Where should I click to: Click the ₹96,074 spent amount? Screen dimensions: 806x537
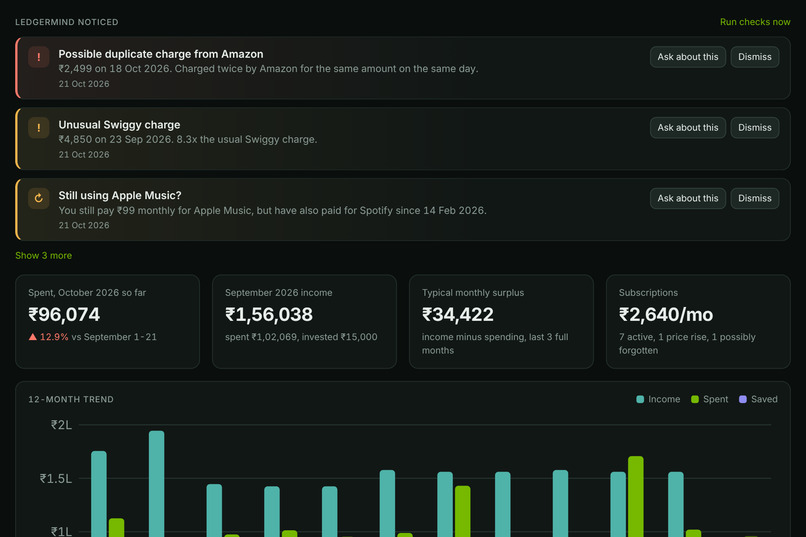64,314
